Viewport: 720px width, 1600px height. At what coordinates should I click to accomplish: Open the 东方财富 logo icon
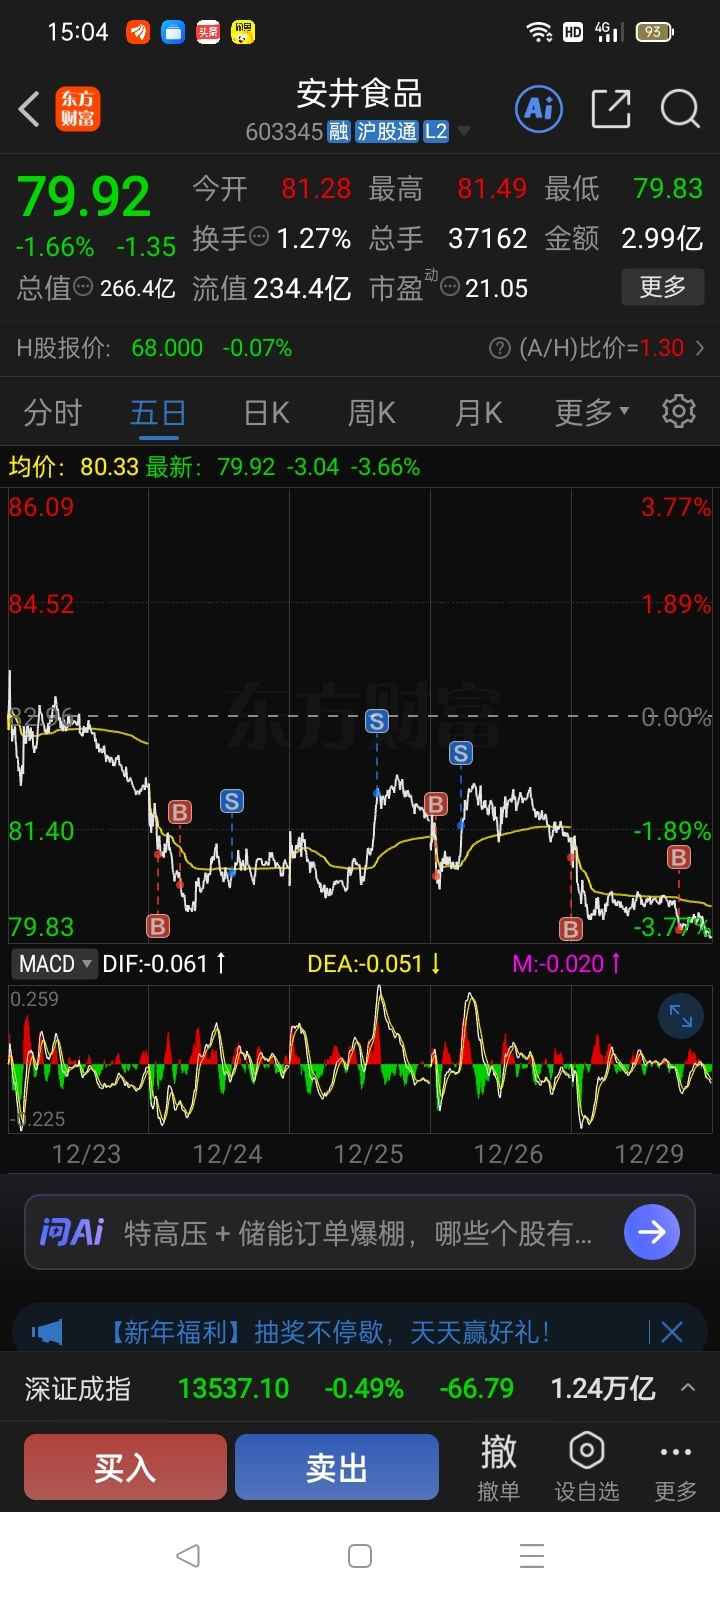[77, 109]
